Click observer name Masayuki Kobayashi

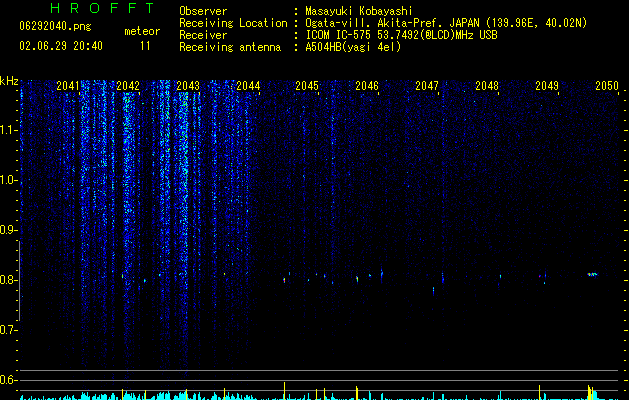(x=359, y=11)
